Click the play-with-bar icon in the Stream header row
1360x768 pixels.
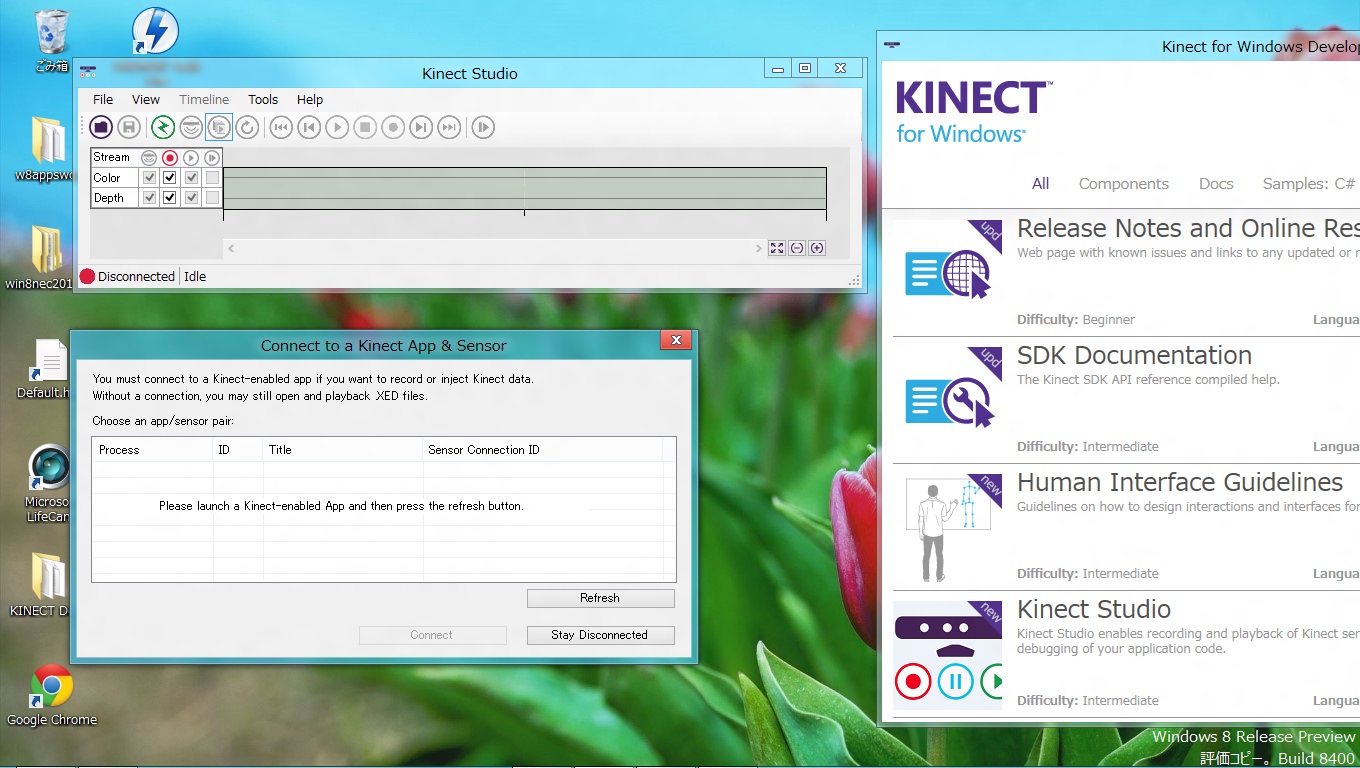pos(212,157)
